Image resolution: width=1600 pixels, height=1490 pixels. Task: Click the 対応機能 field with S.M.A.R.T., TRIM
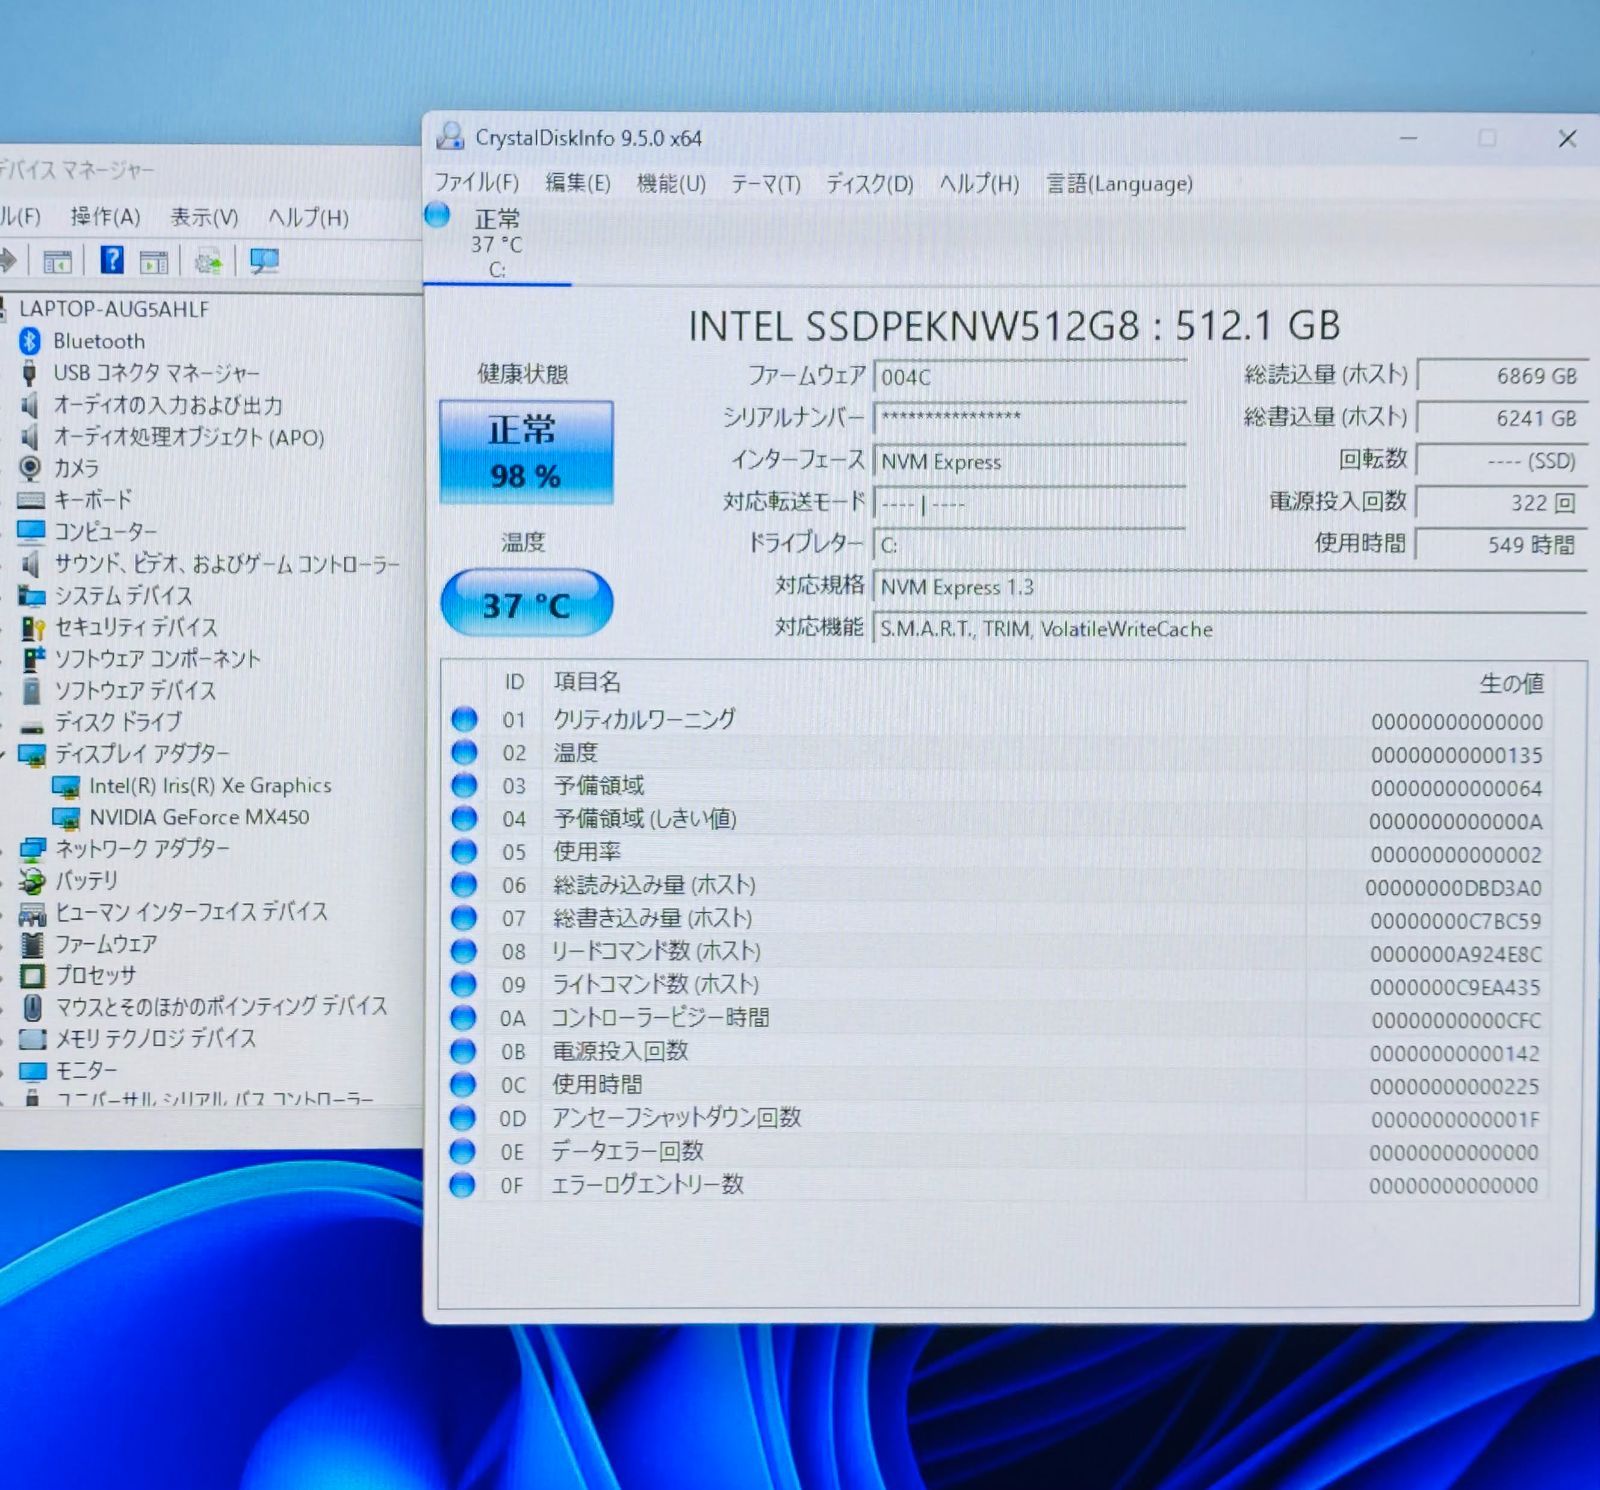[1229, 629]
